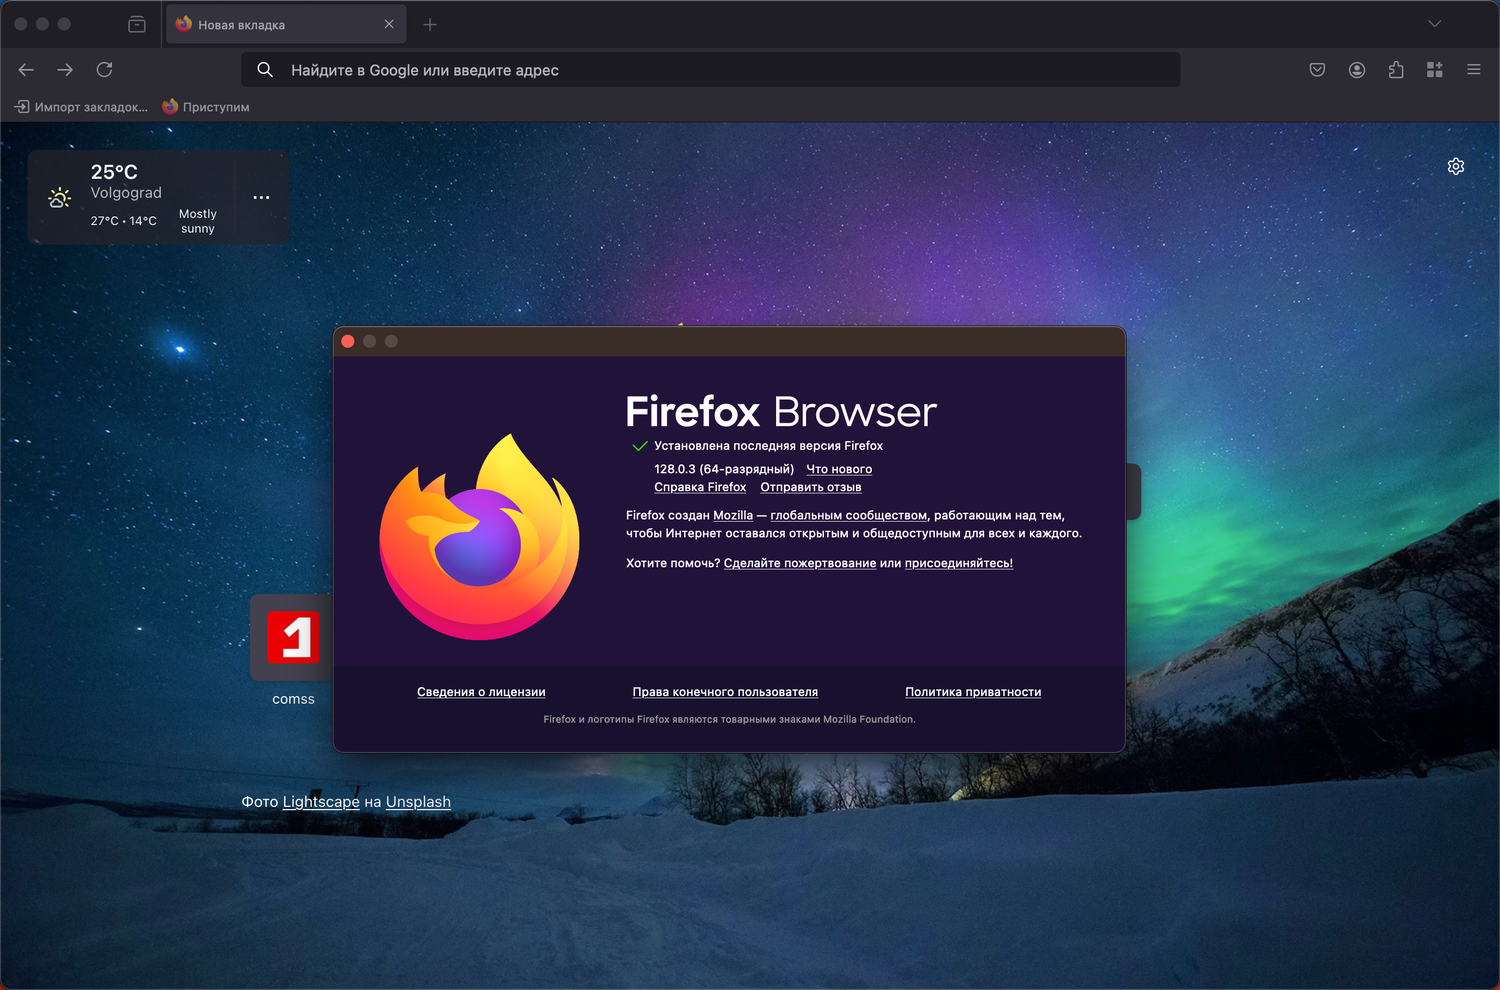Close the About Firefox dialog
1500x990 pixels.
coord(348,341)
